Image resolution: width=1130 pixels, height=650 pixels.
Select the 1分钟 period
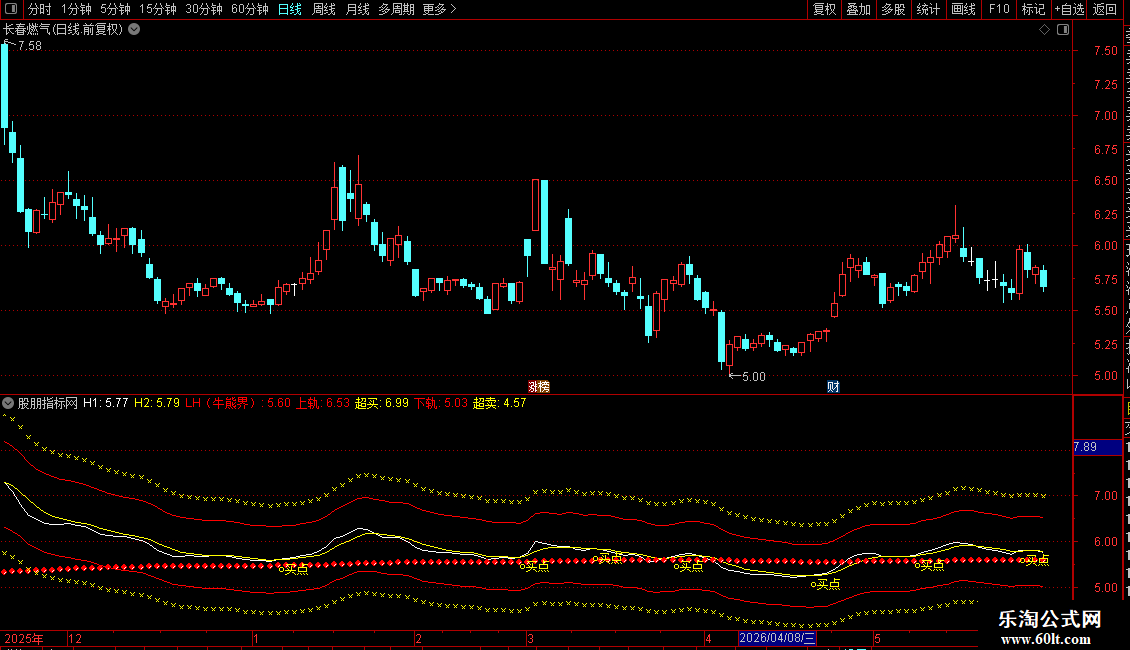point(76,9)
